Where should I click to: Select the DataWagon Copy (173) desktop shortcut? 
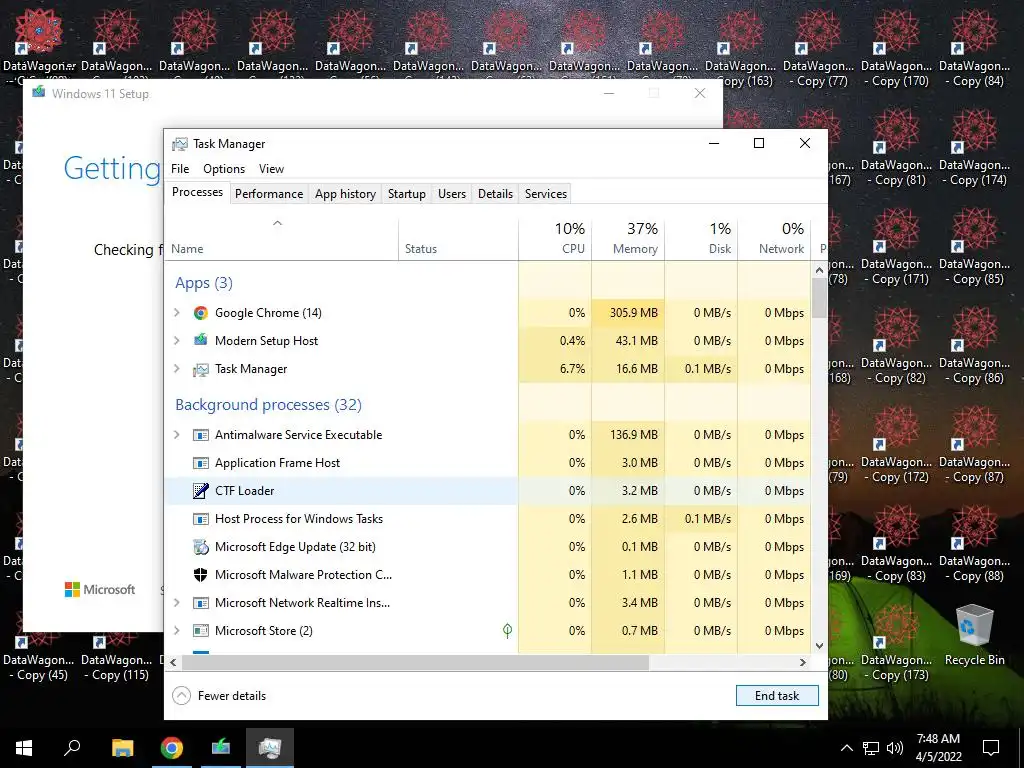pos(896,643)
